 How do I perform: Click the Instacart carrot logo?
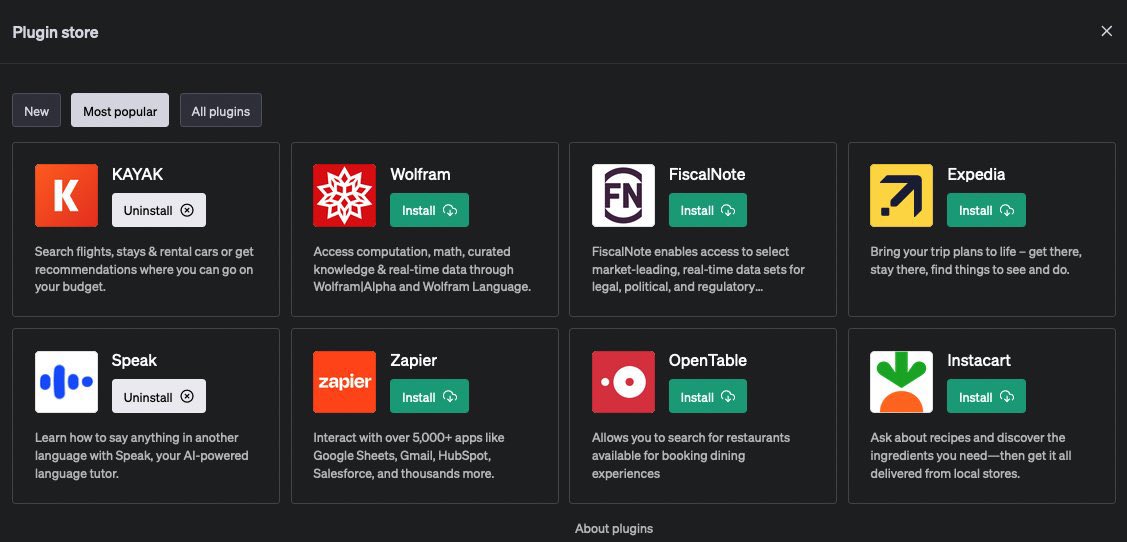(x=901, y=382)
